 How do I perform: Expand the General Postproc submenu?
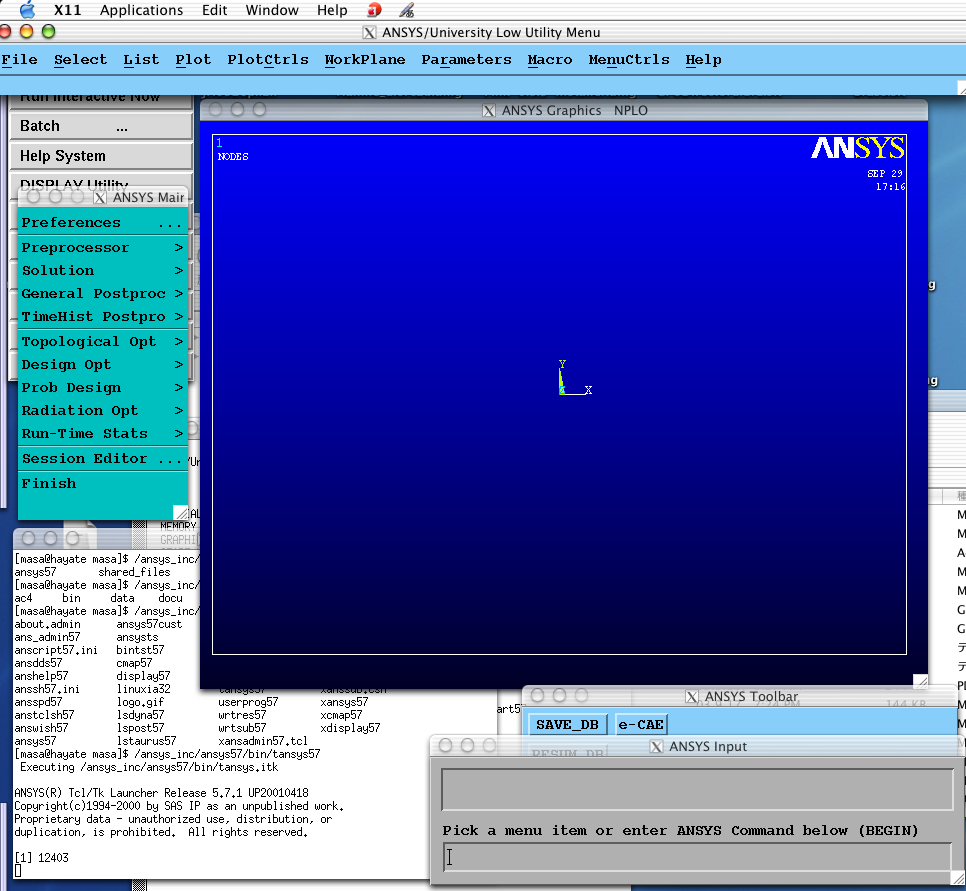click(102, 294)
